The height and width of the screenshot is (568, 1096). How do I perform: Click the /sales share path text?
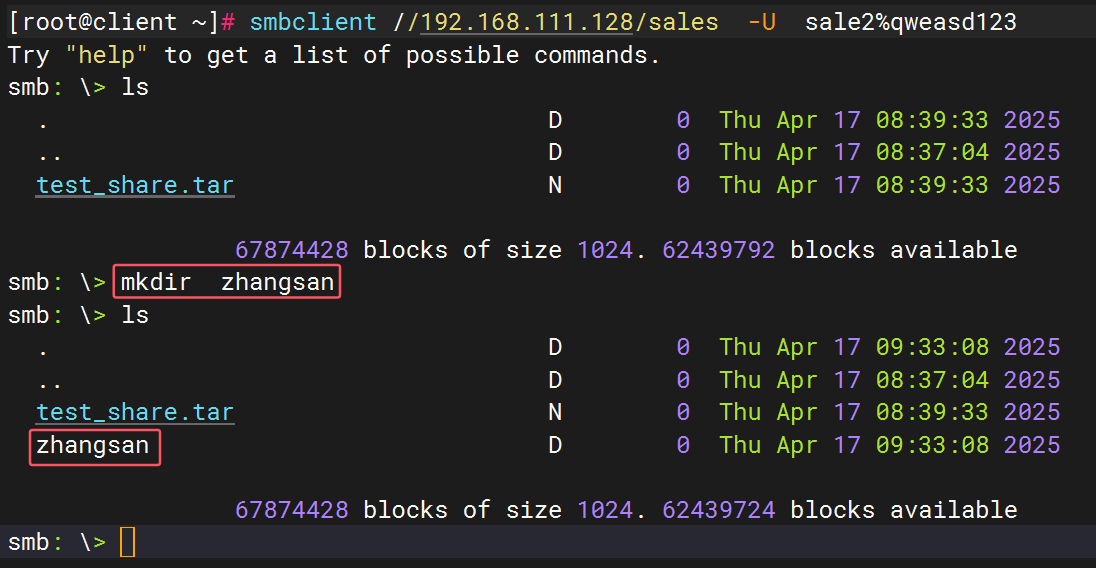(676, 22)
